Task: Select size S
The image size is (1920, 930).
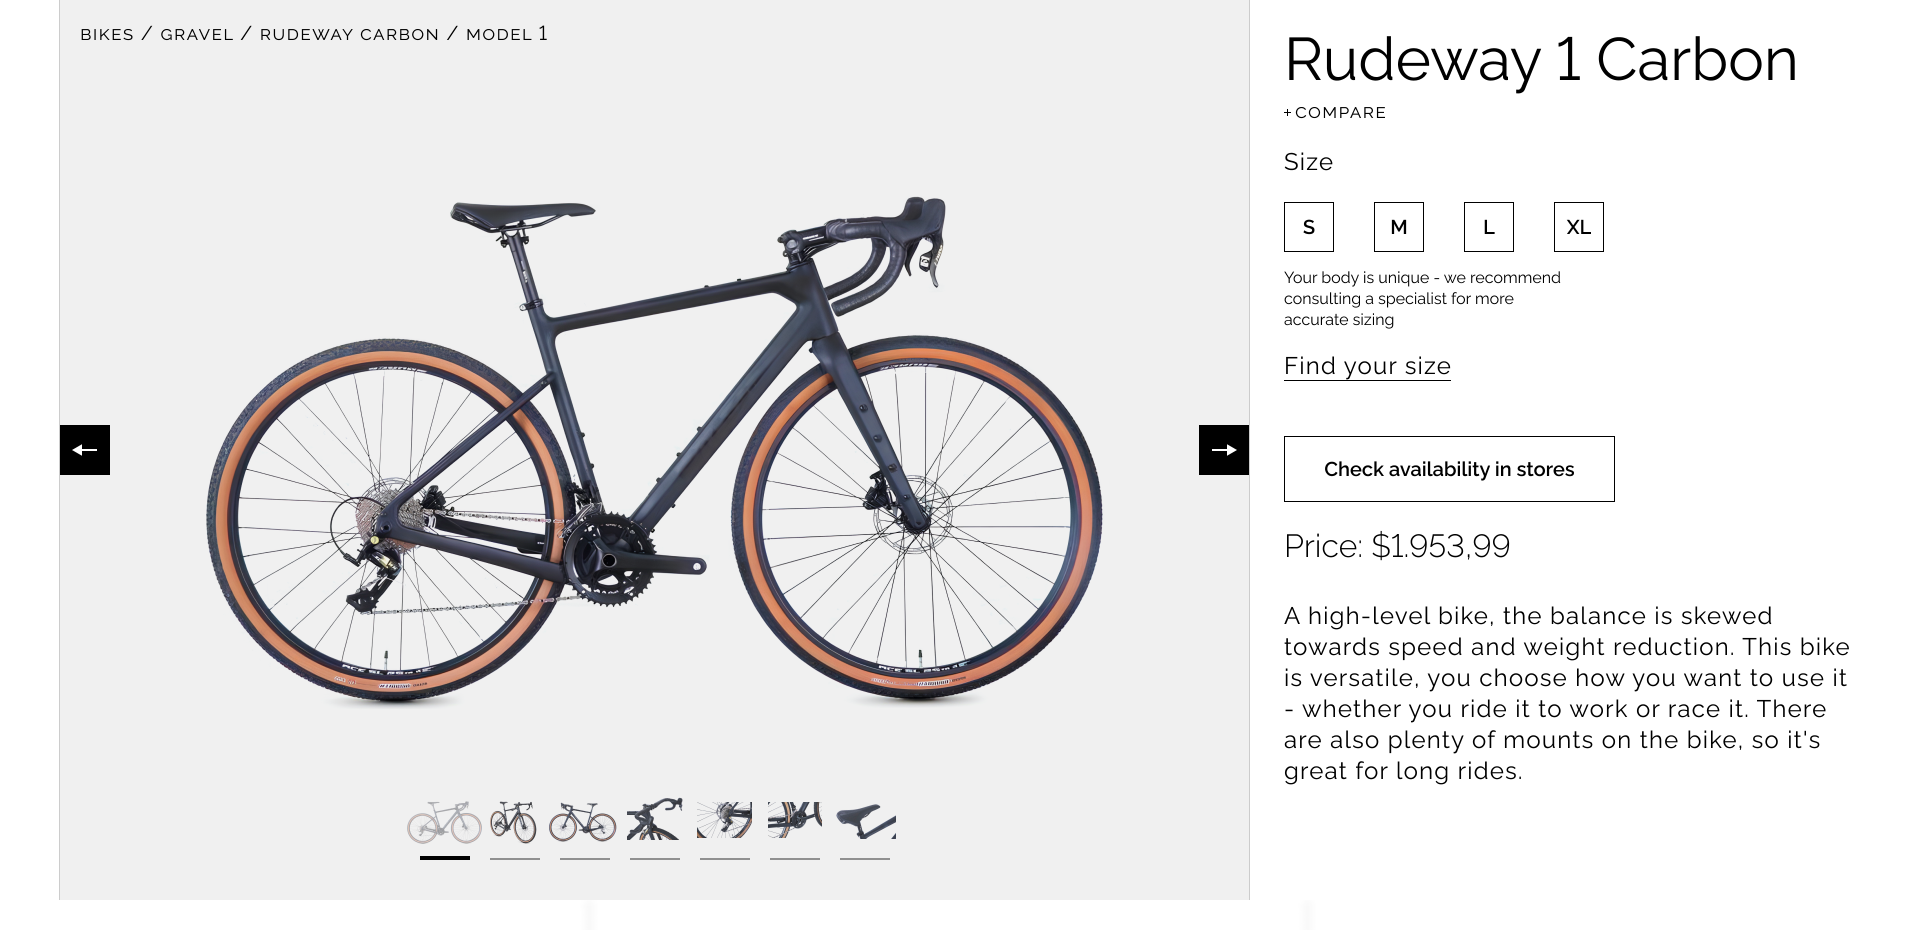Action: coord(1308,227)
